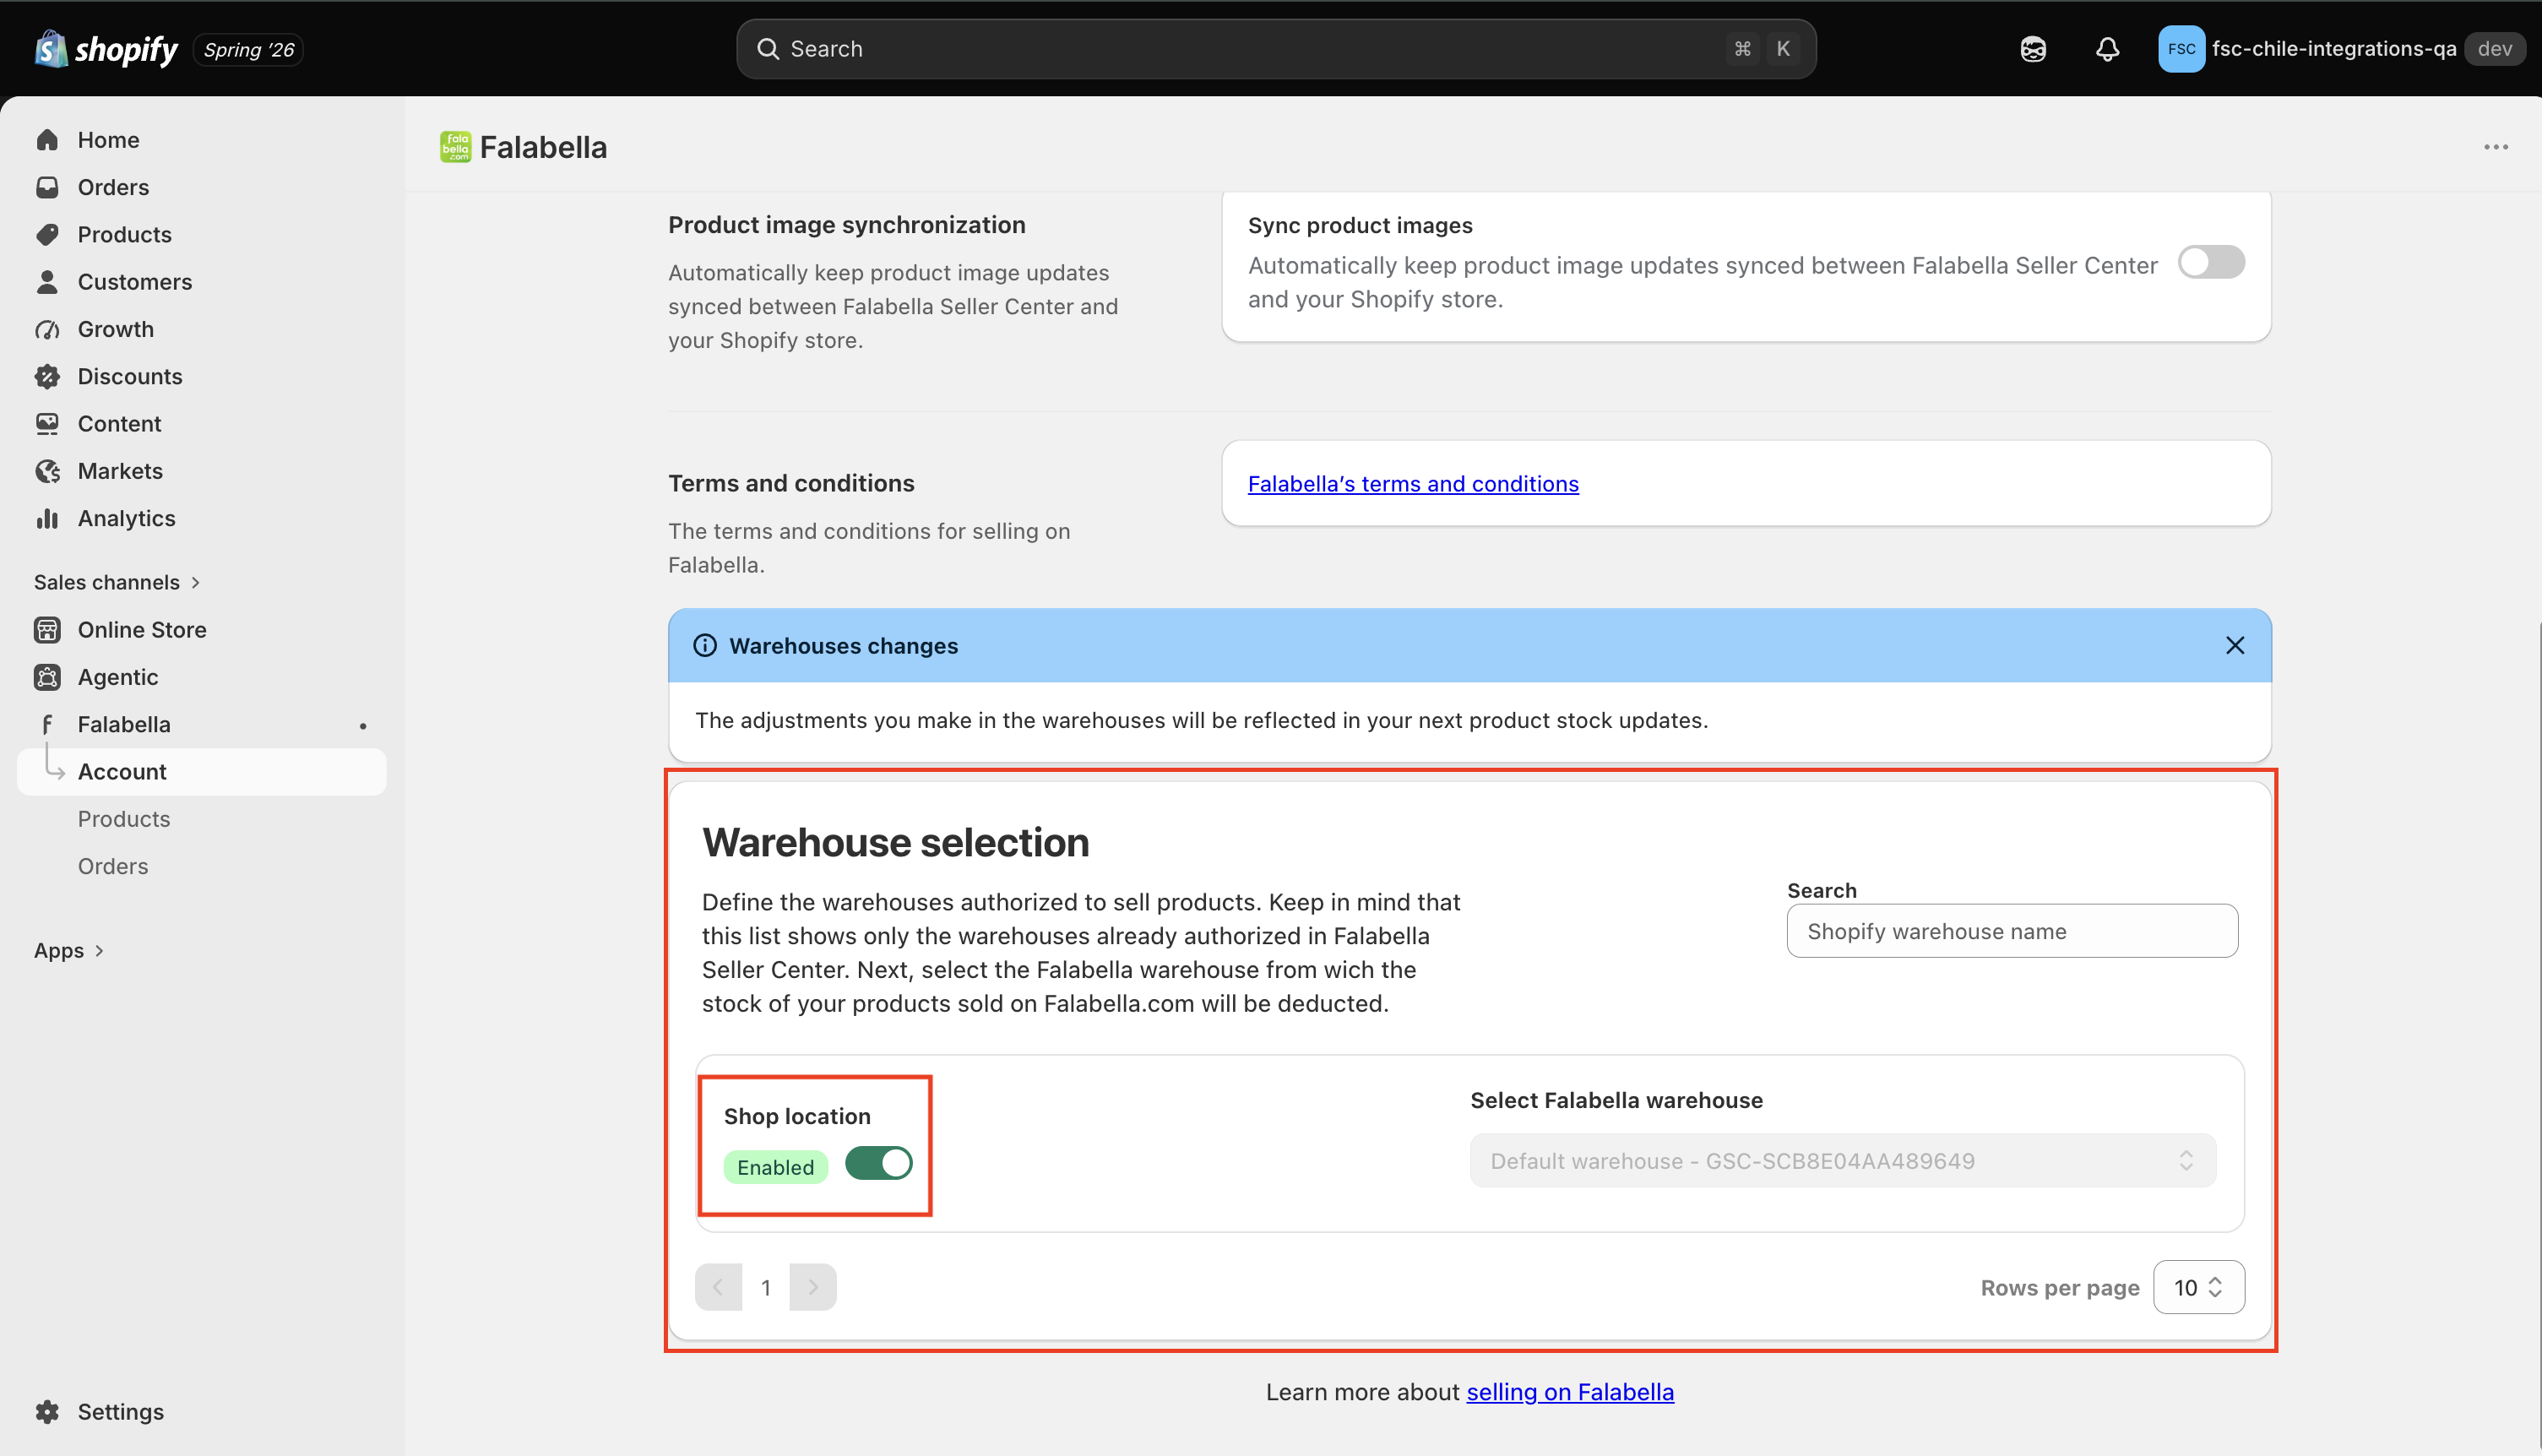Click the Product image synchronization heading
Image resolution: width=2542 pixels, height=1456 pixels.
click(x=846, y=225)
